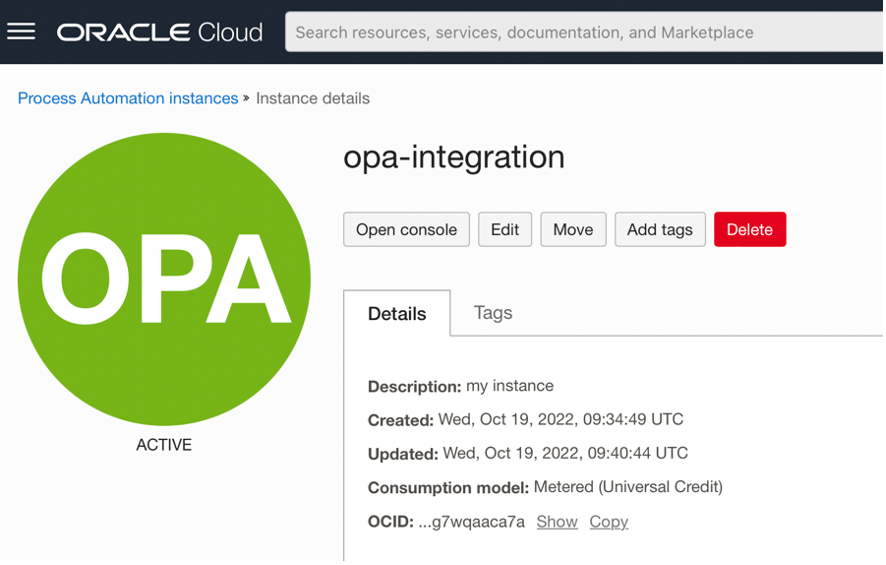Show the full OCID value

557,521
